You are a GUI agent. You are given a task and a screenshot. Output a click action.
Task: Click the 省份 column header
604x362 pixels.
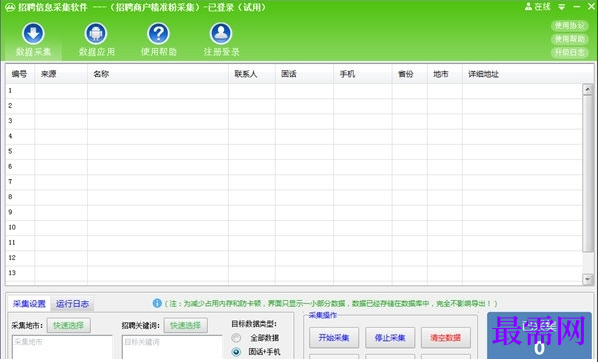[x=410, y=74]
